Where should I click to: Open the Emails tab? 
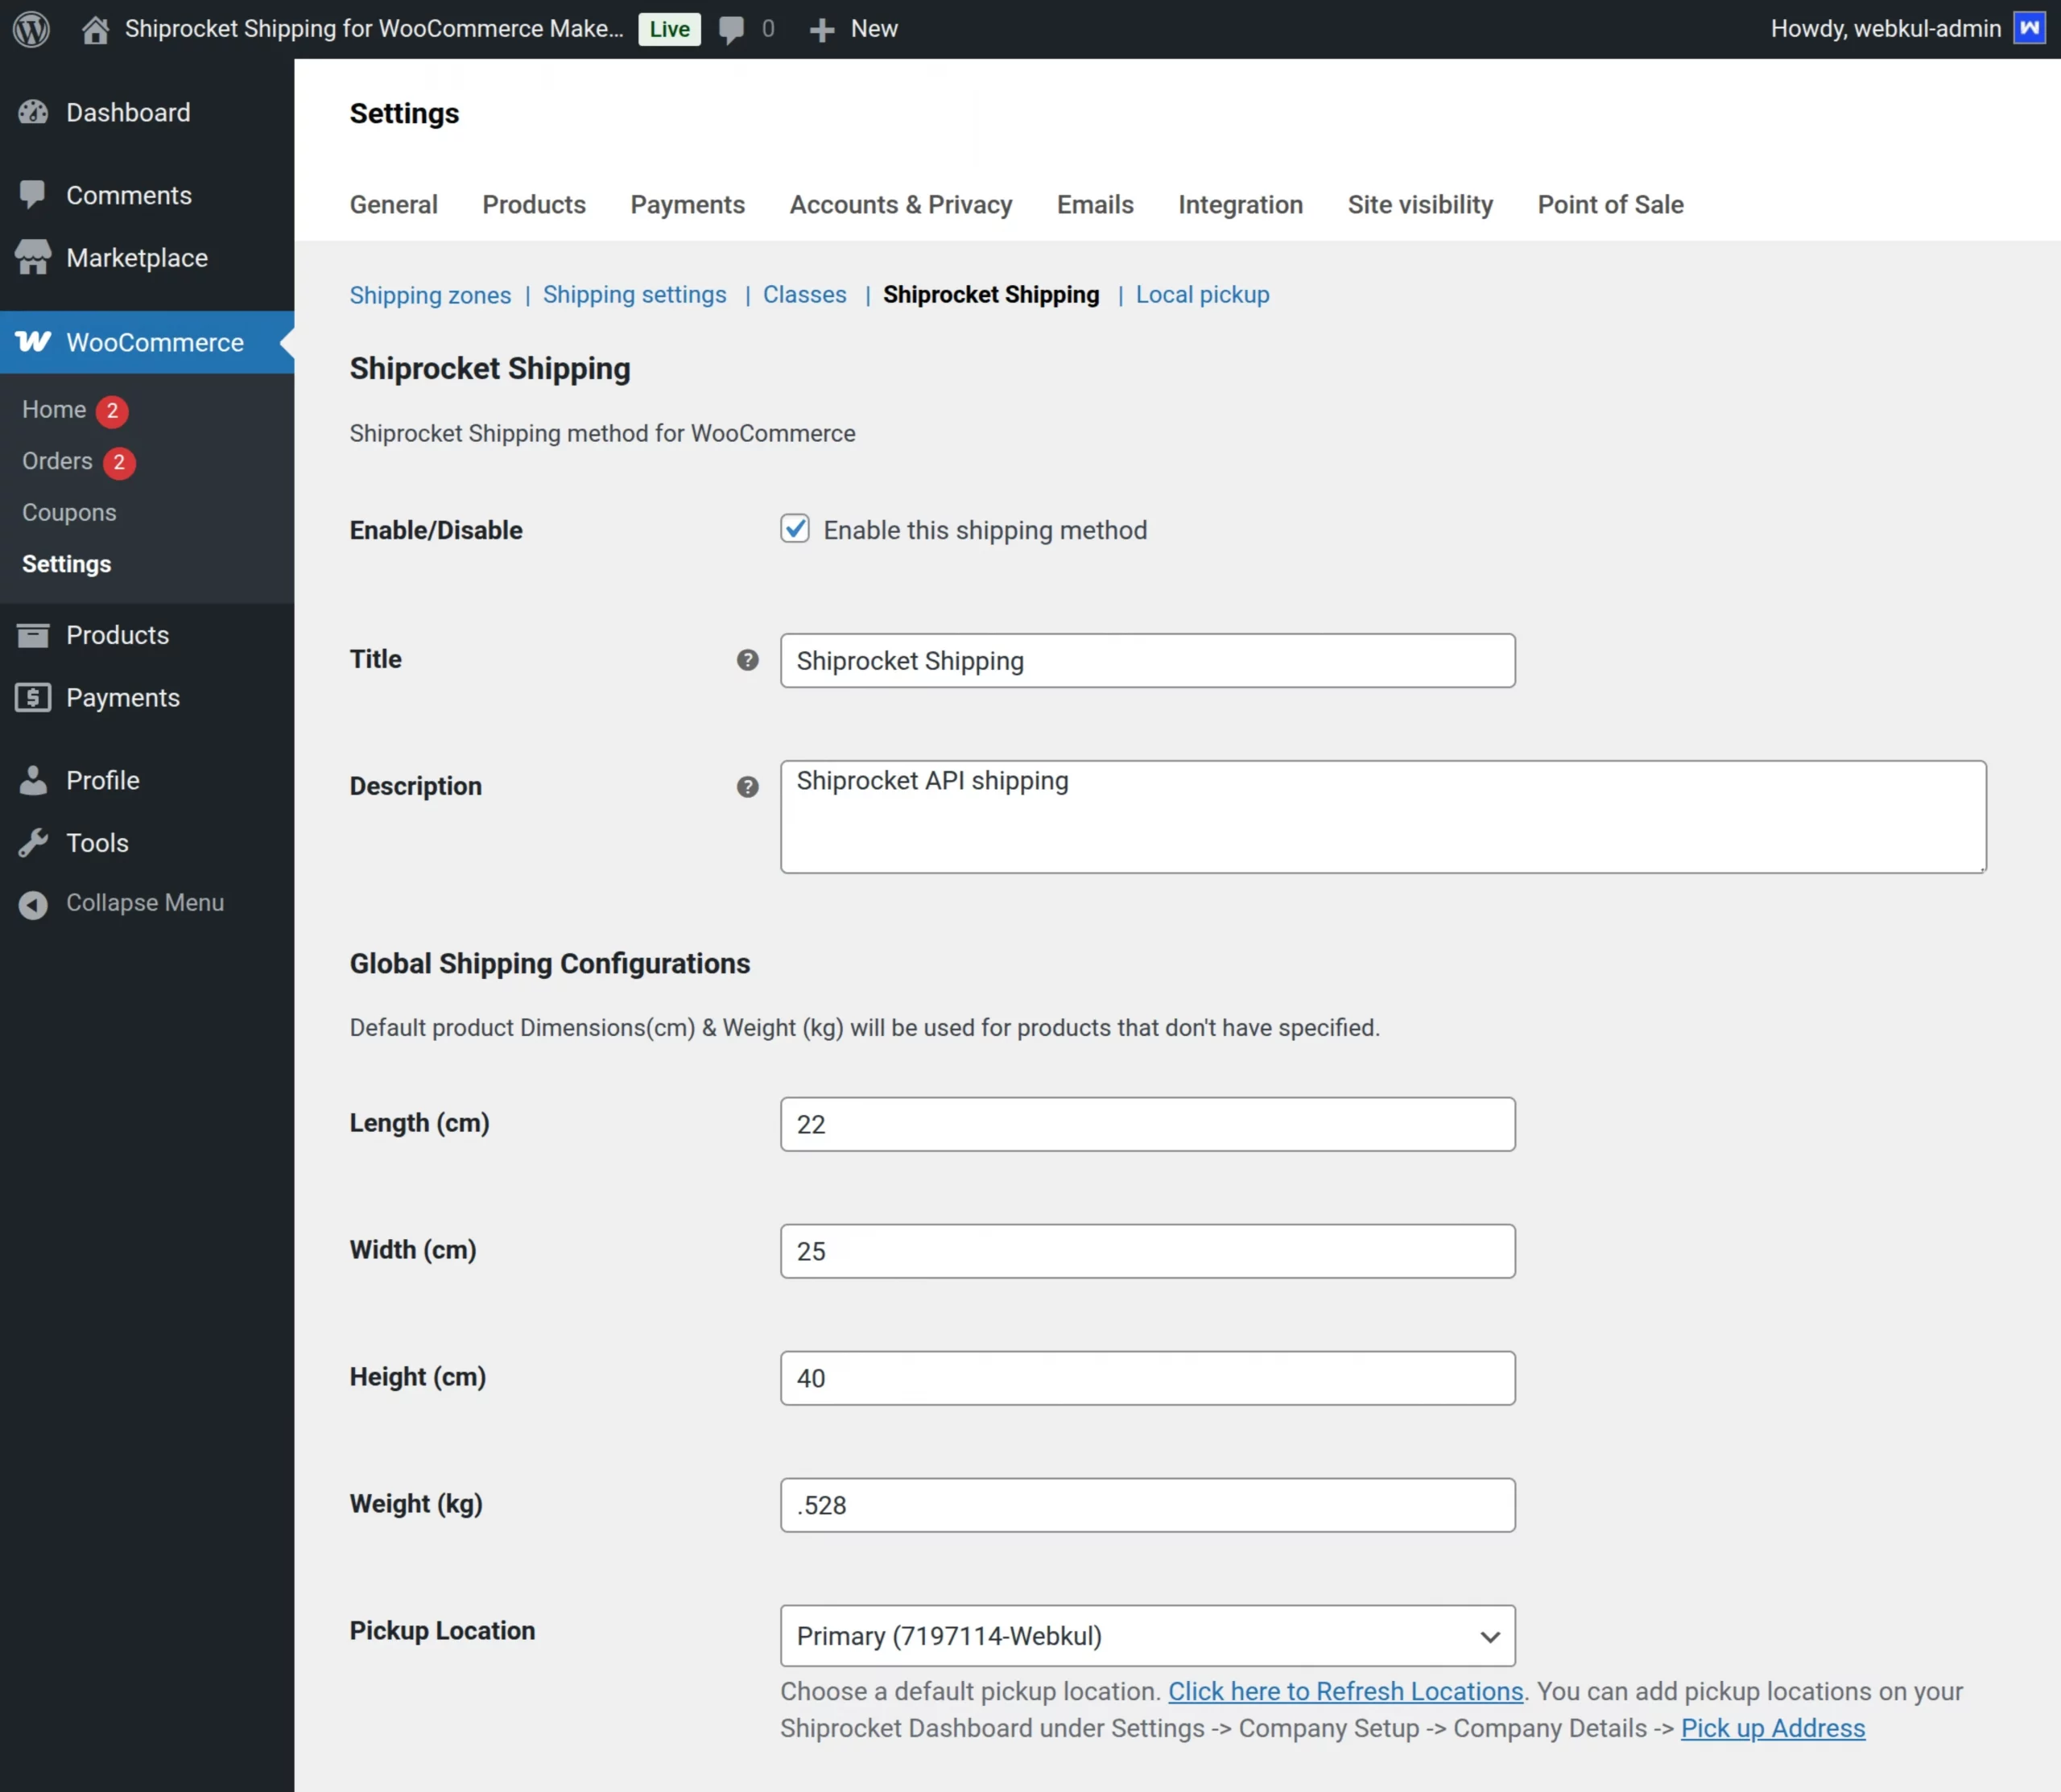pyautogui.click(x=1095, y=205)
